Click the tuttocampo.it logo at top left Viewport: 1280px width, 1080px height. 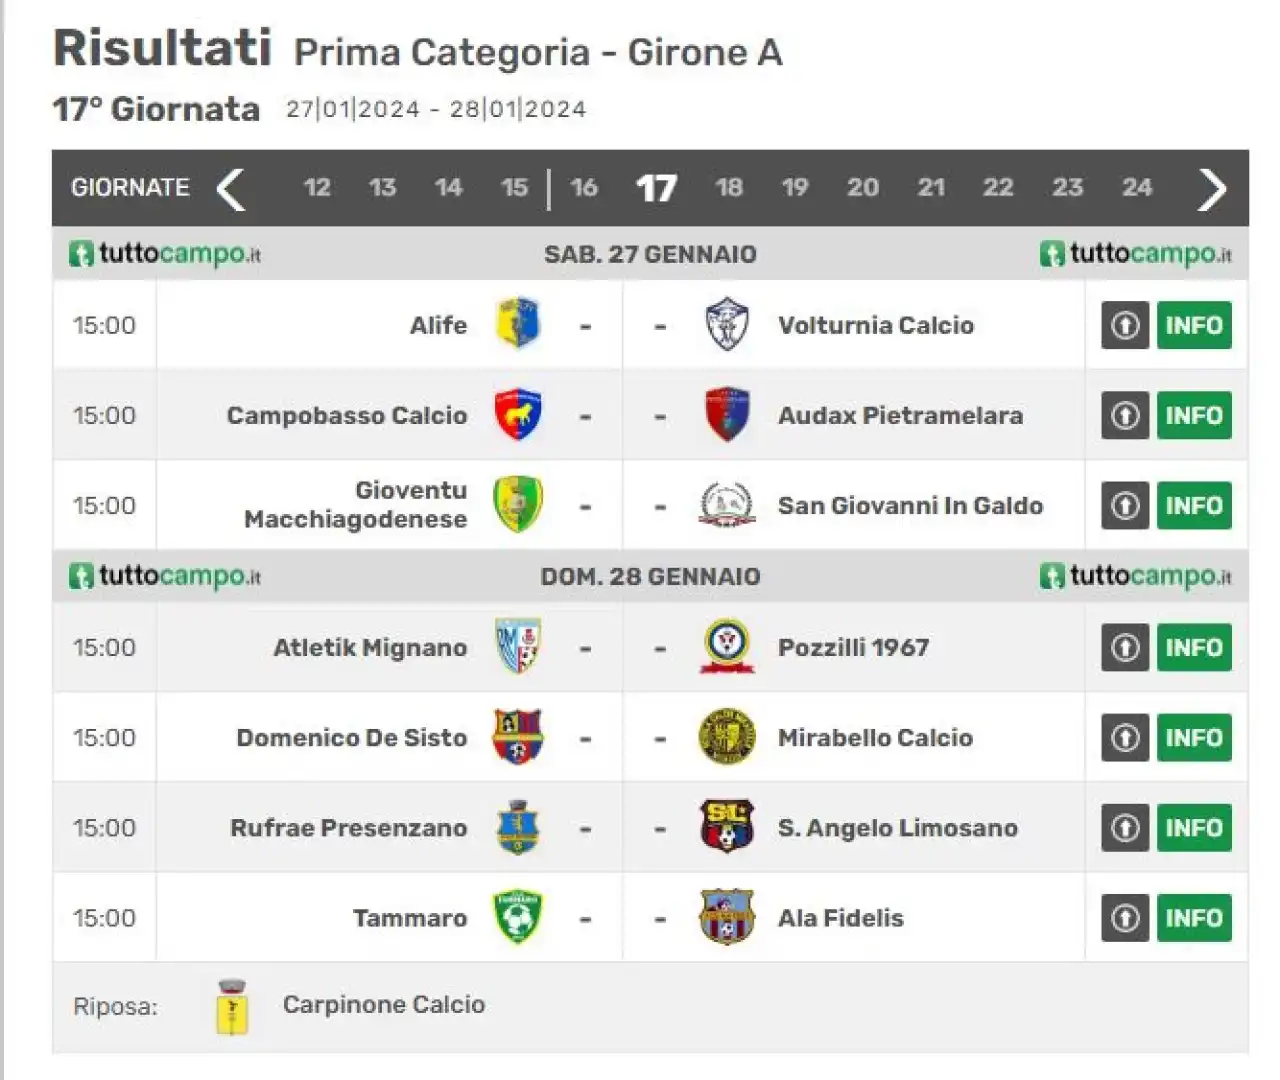point(165,254)
